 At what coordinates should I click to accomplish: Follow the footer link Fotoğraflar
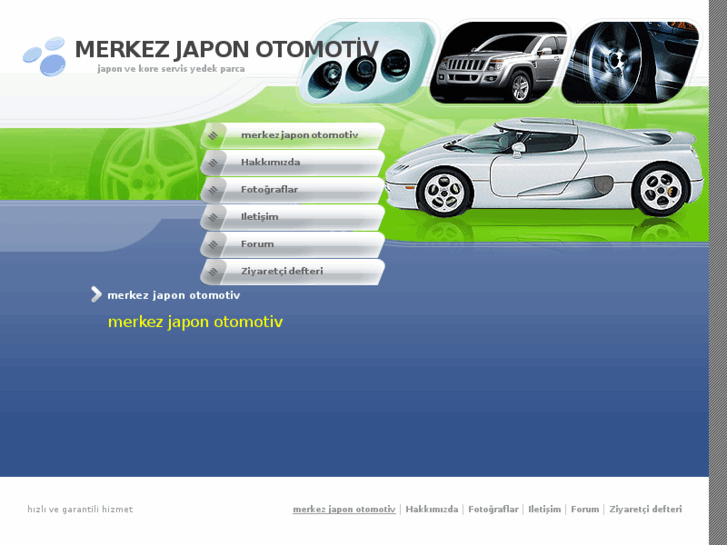pyautogui.click(x=493, y=509)
